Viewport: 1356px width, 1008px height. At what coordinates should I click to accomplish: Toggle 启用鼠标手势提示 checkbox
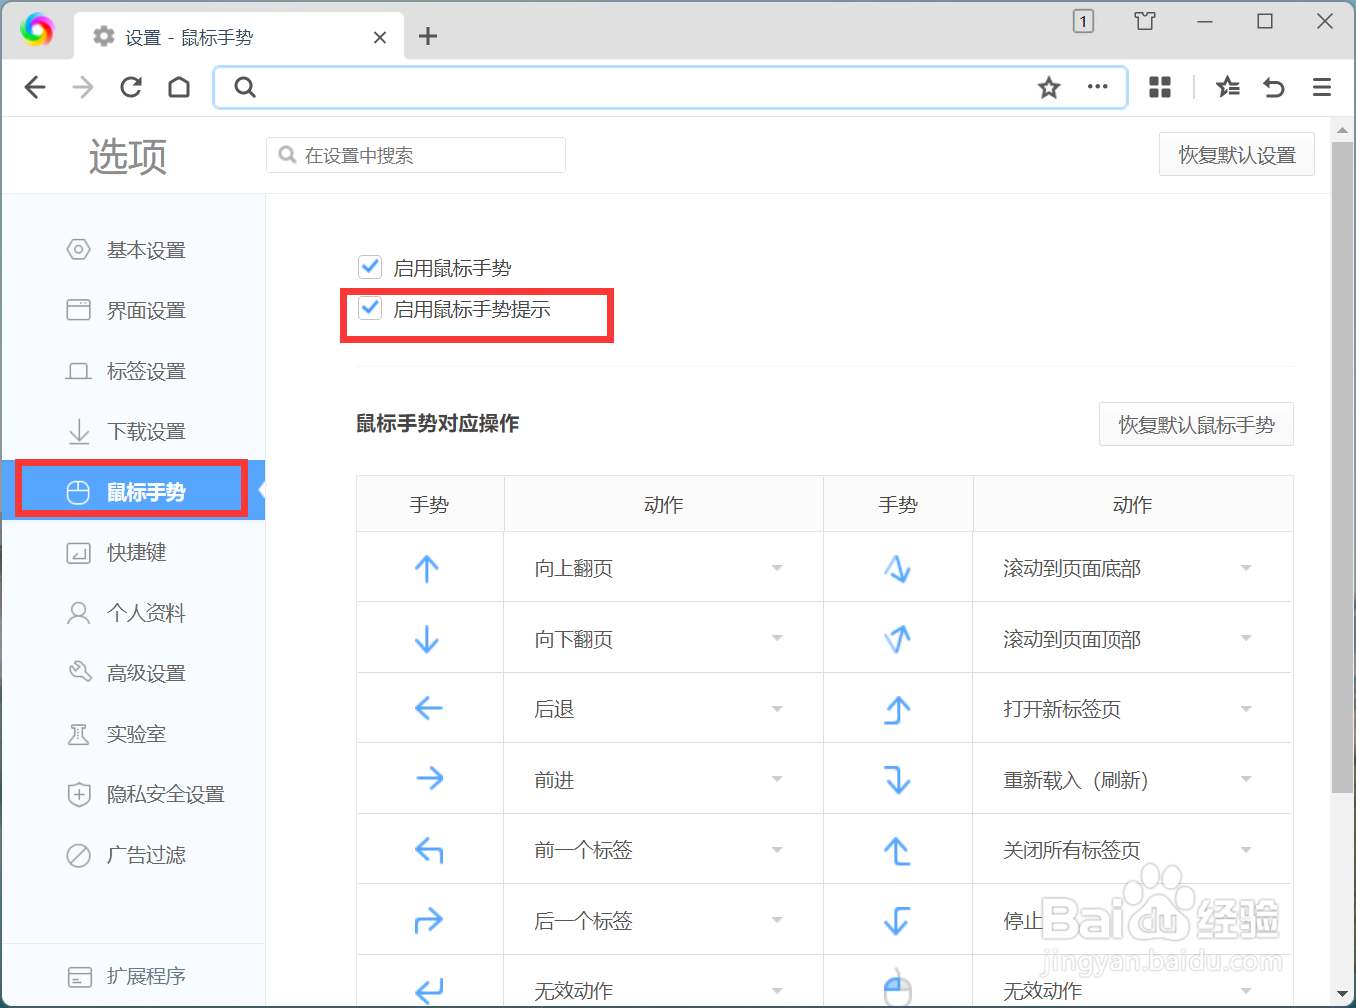[370, 308]
